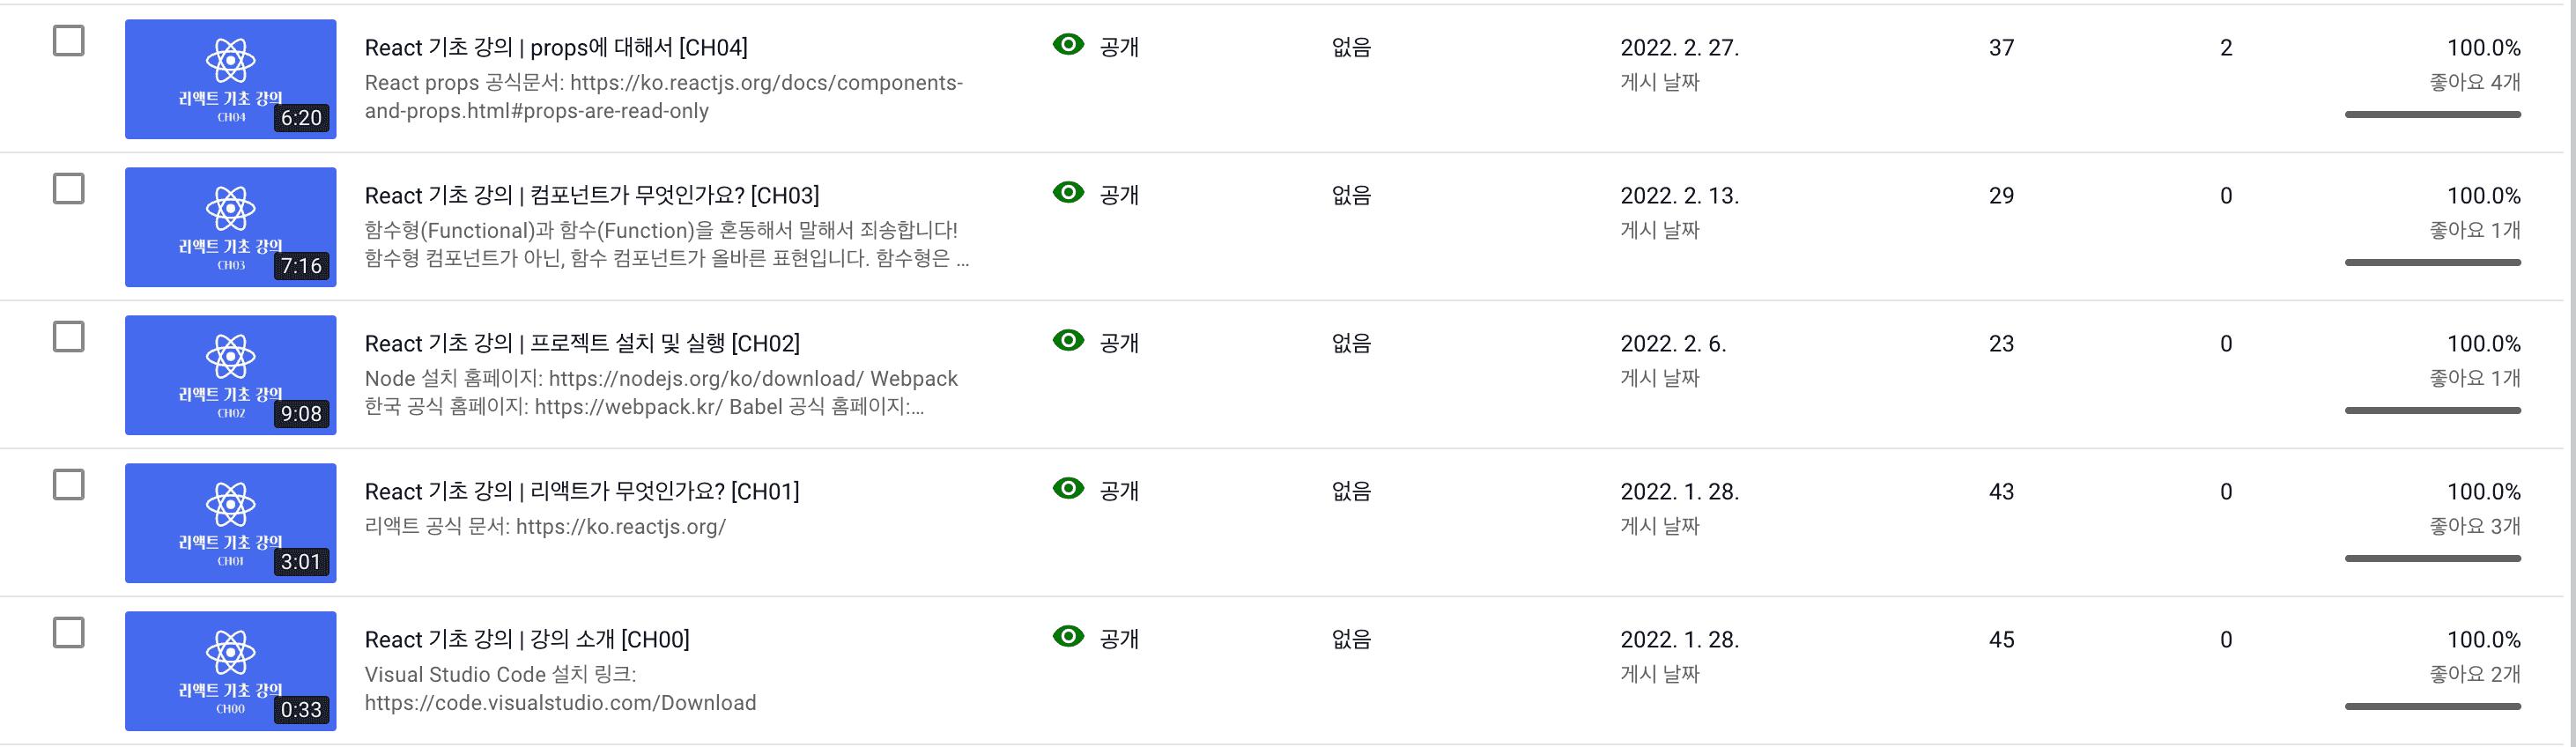
Task: Click the like ratio bar for CH04 row
Action: click(2432, 115)
